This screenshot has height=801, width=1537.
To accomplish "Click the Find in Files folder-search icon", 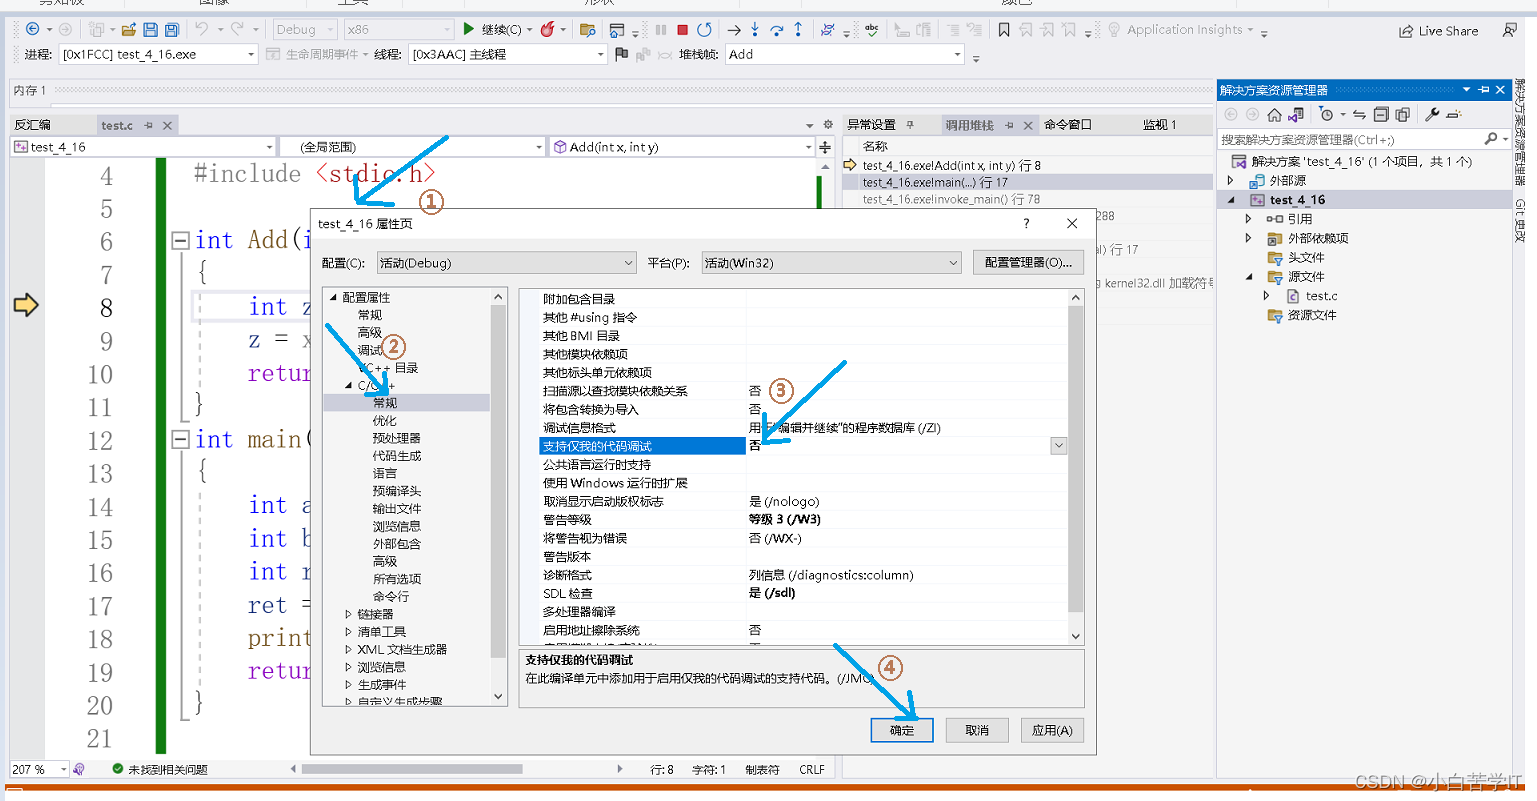I will (x=588, y=30).
